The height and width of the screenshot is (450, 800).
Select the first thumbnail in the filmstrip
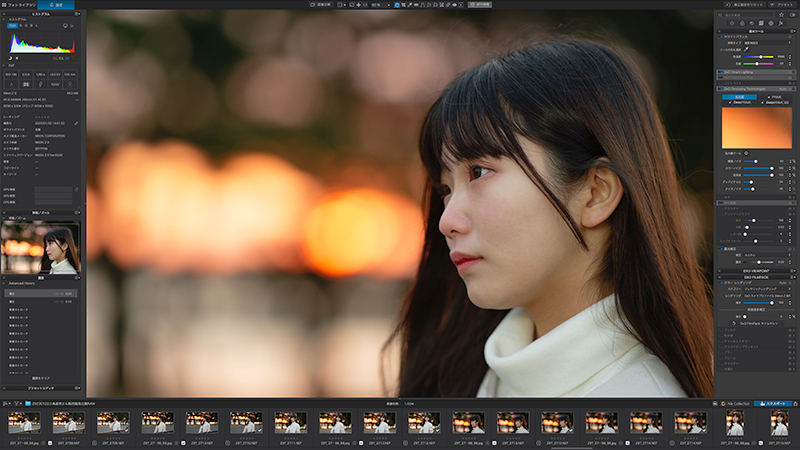tap(25, 423)
